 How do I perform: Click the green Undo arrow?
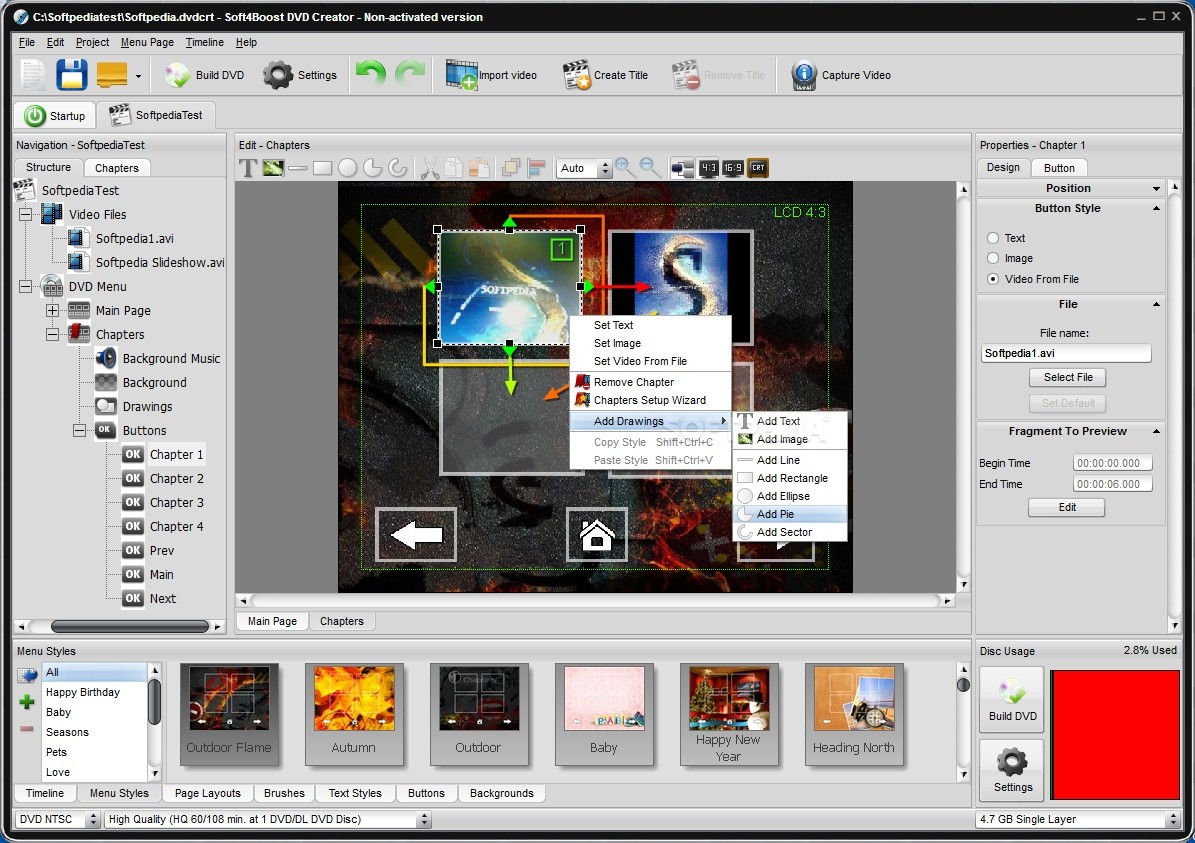[370, 74]
